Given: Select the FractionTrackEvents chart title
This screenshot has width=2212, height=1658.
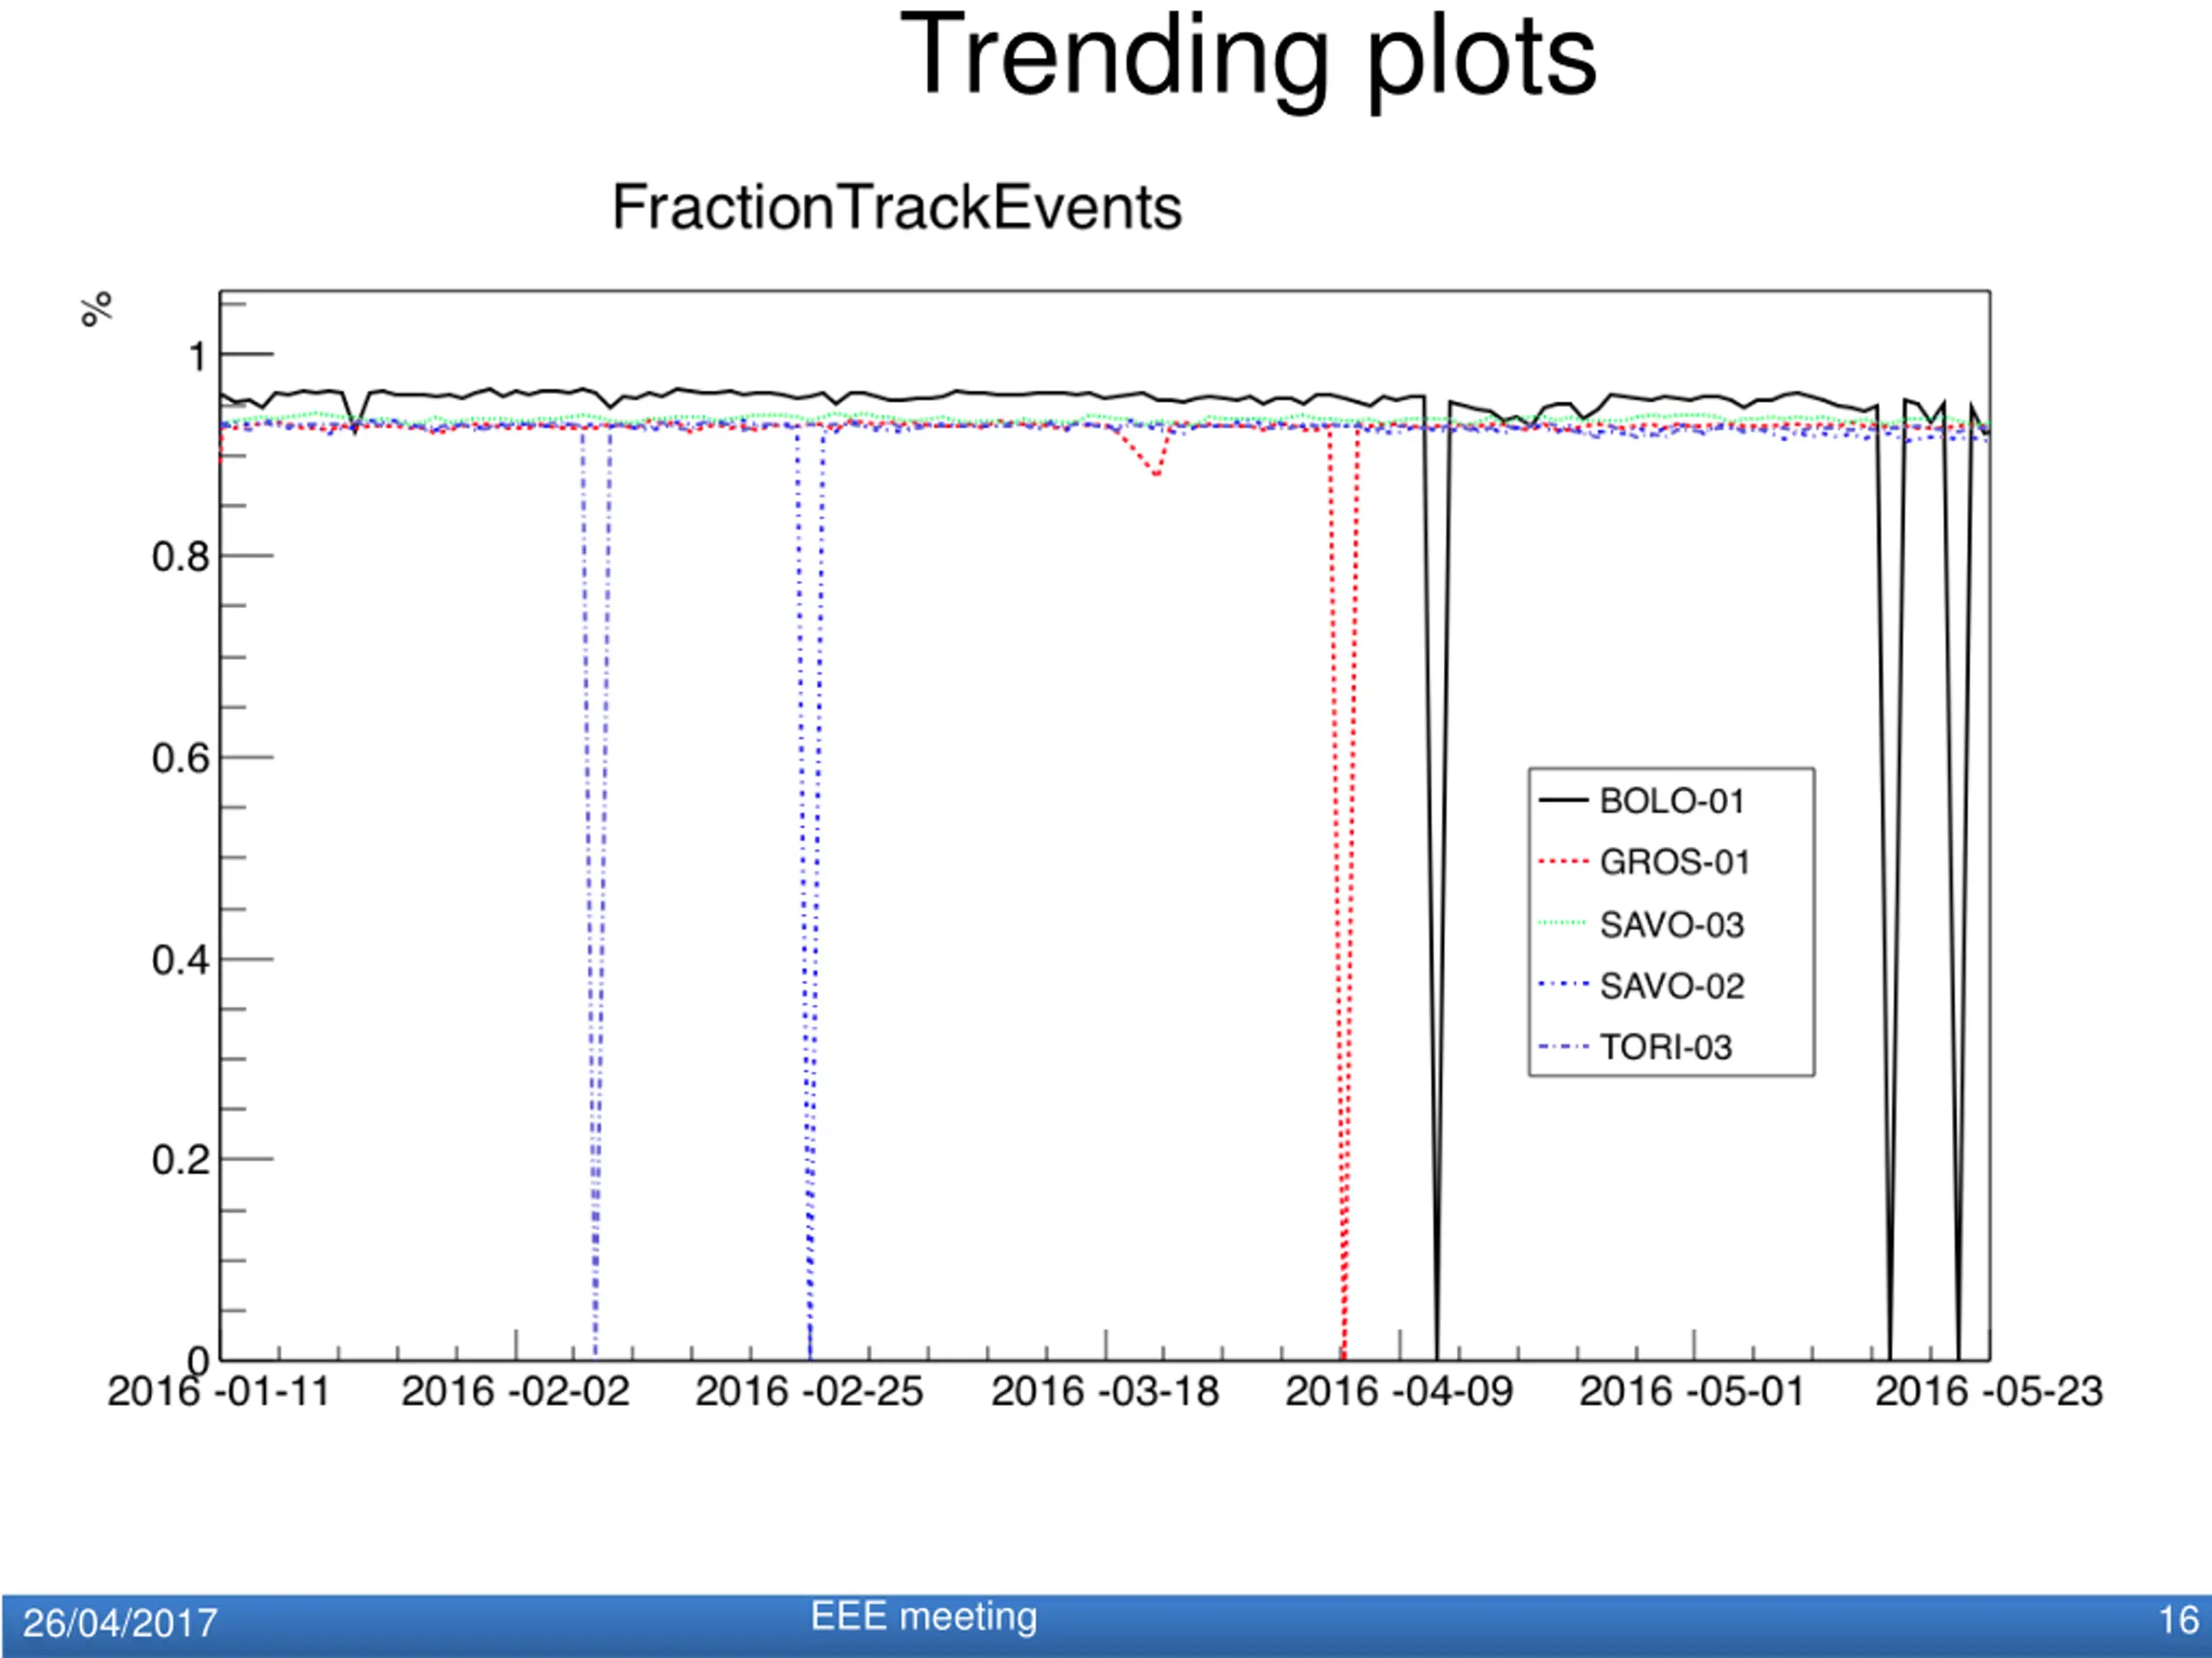Looking at the screenshot, I should pyautogui.click(x=897, y=208).
